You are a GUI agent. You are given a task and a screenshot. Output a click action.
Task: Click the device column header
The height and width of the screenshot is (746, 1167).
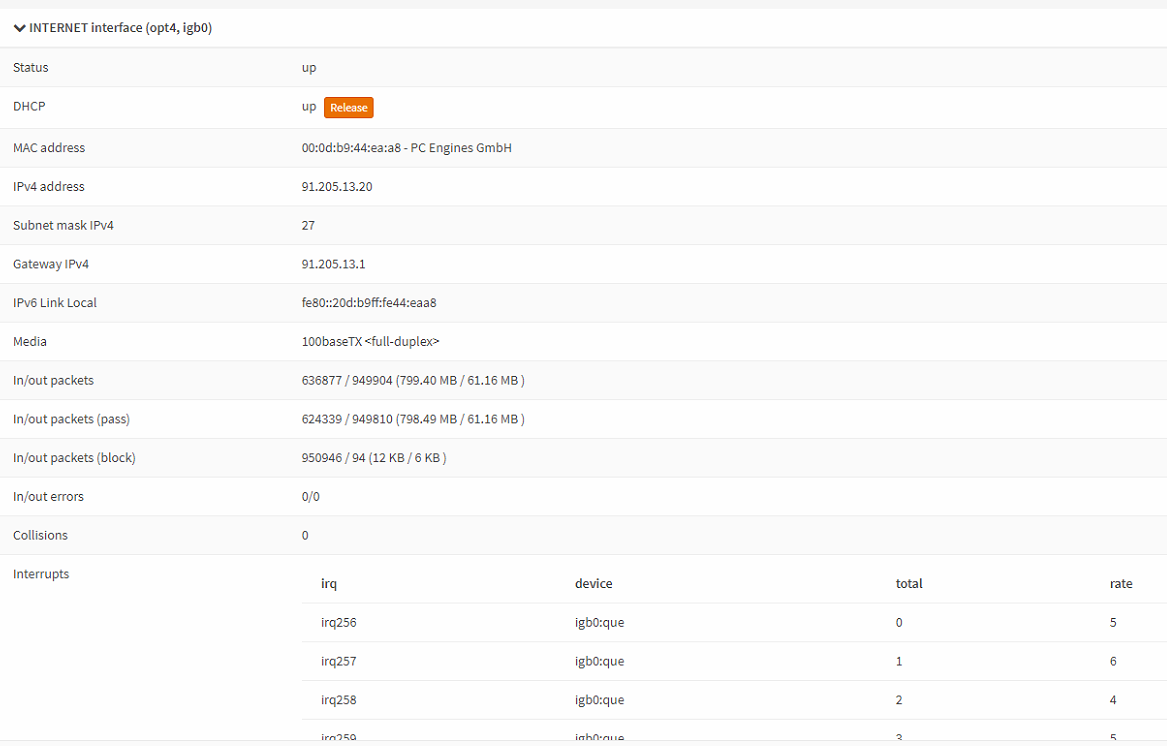tap(593, 584)
